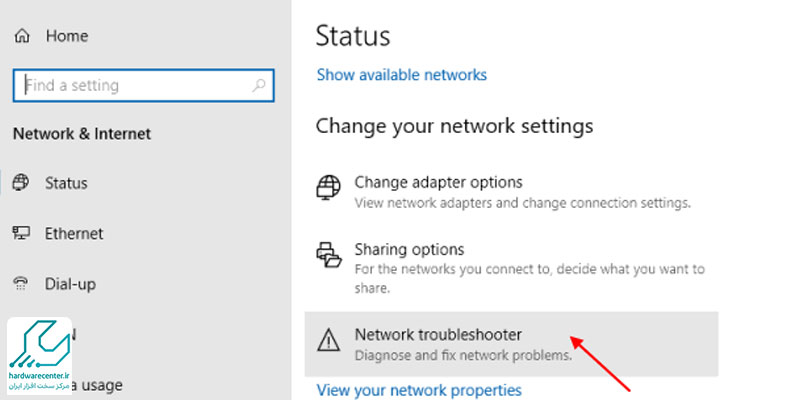Click the magnifier icon in search box
The height and width of the screenshot is (400, 800).
[x=259, y=85]
